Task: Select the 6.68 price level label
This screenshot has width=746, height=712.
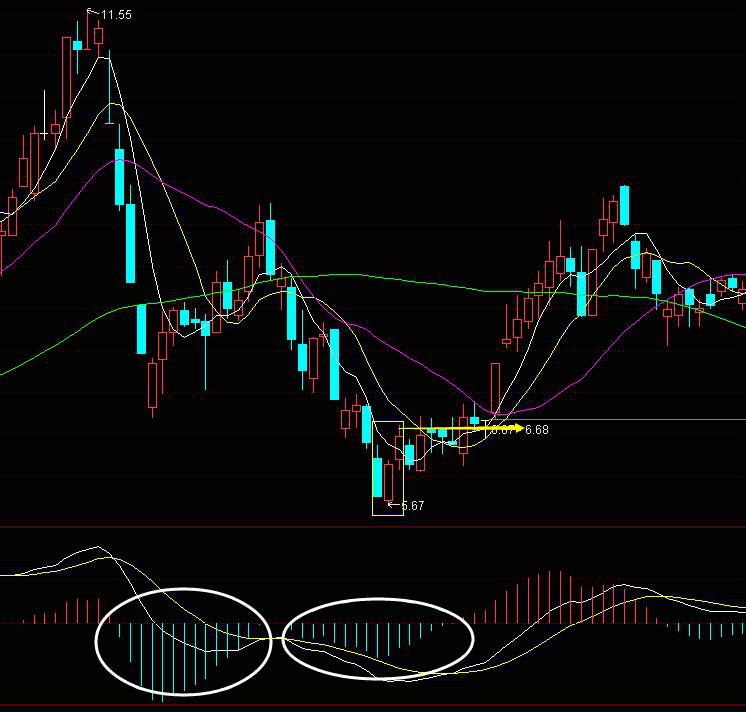Action: click(x=537, y=430)
